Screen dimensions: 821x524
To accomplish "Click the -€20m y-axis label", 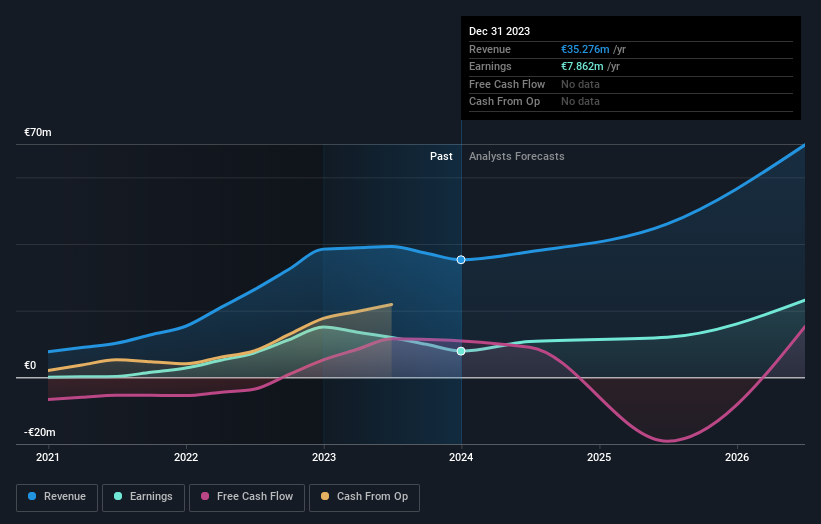I will pyautogui.click(x=39, y=432).
